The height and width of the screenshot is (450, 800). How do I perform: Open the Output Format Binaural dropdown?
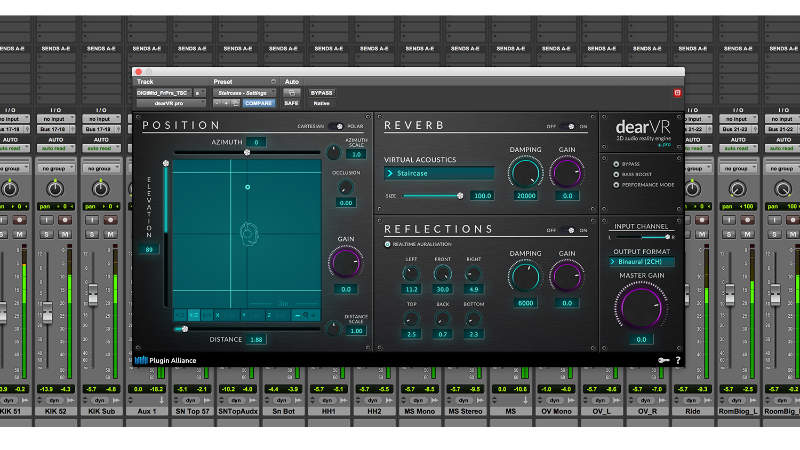tap(641, 262)
